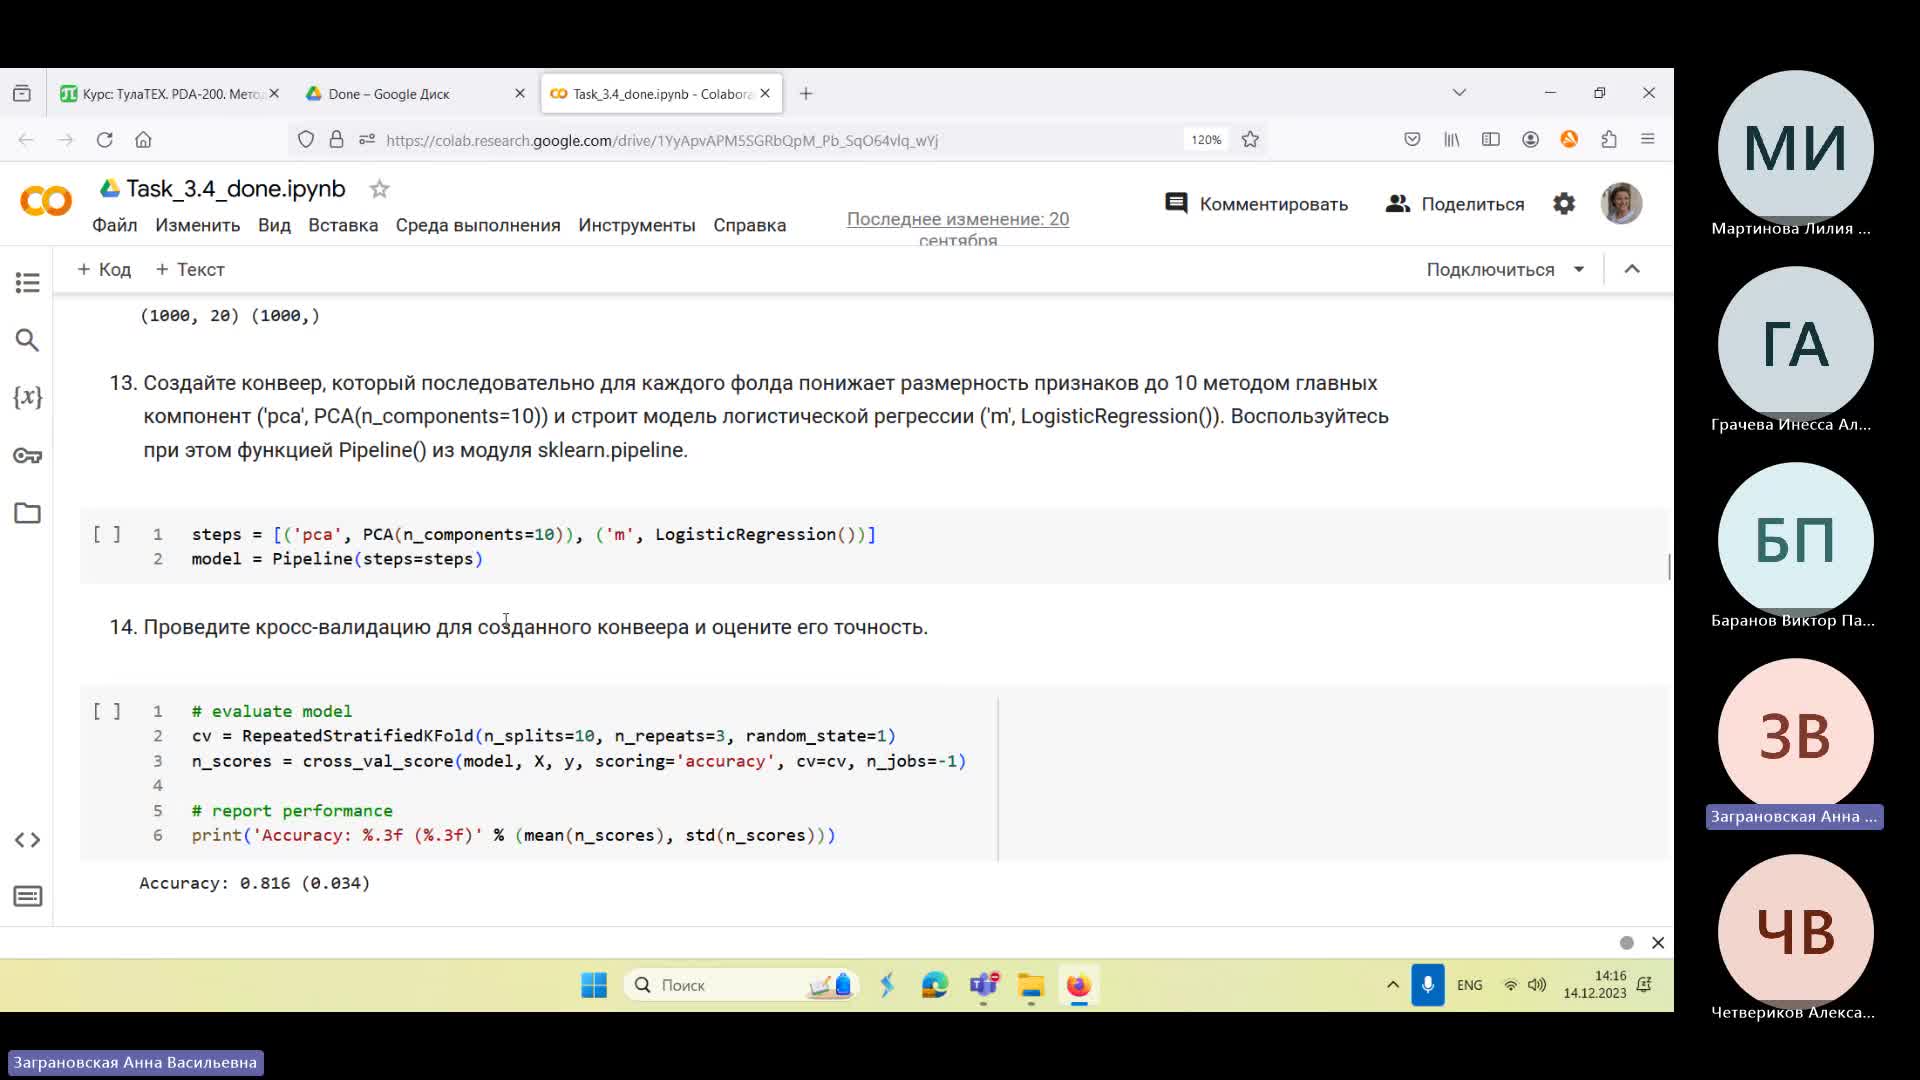Image resolution: width=1920 pixels, height=1080 pixels.
Task: Collapse the Colab header with chevron
Action: [x=1632, y=269]
